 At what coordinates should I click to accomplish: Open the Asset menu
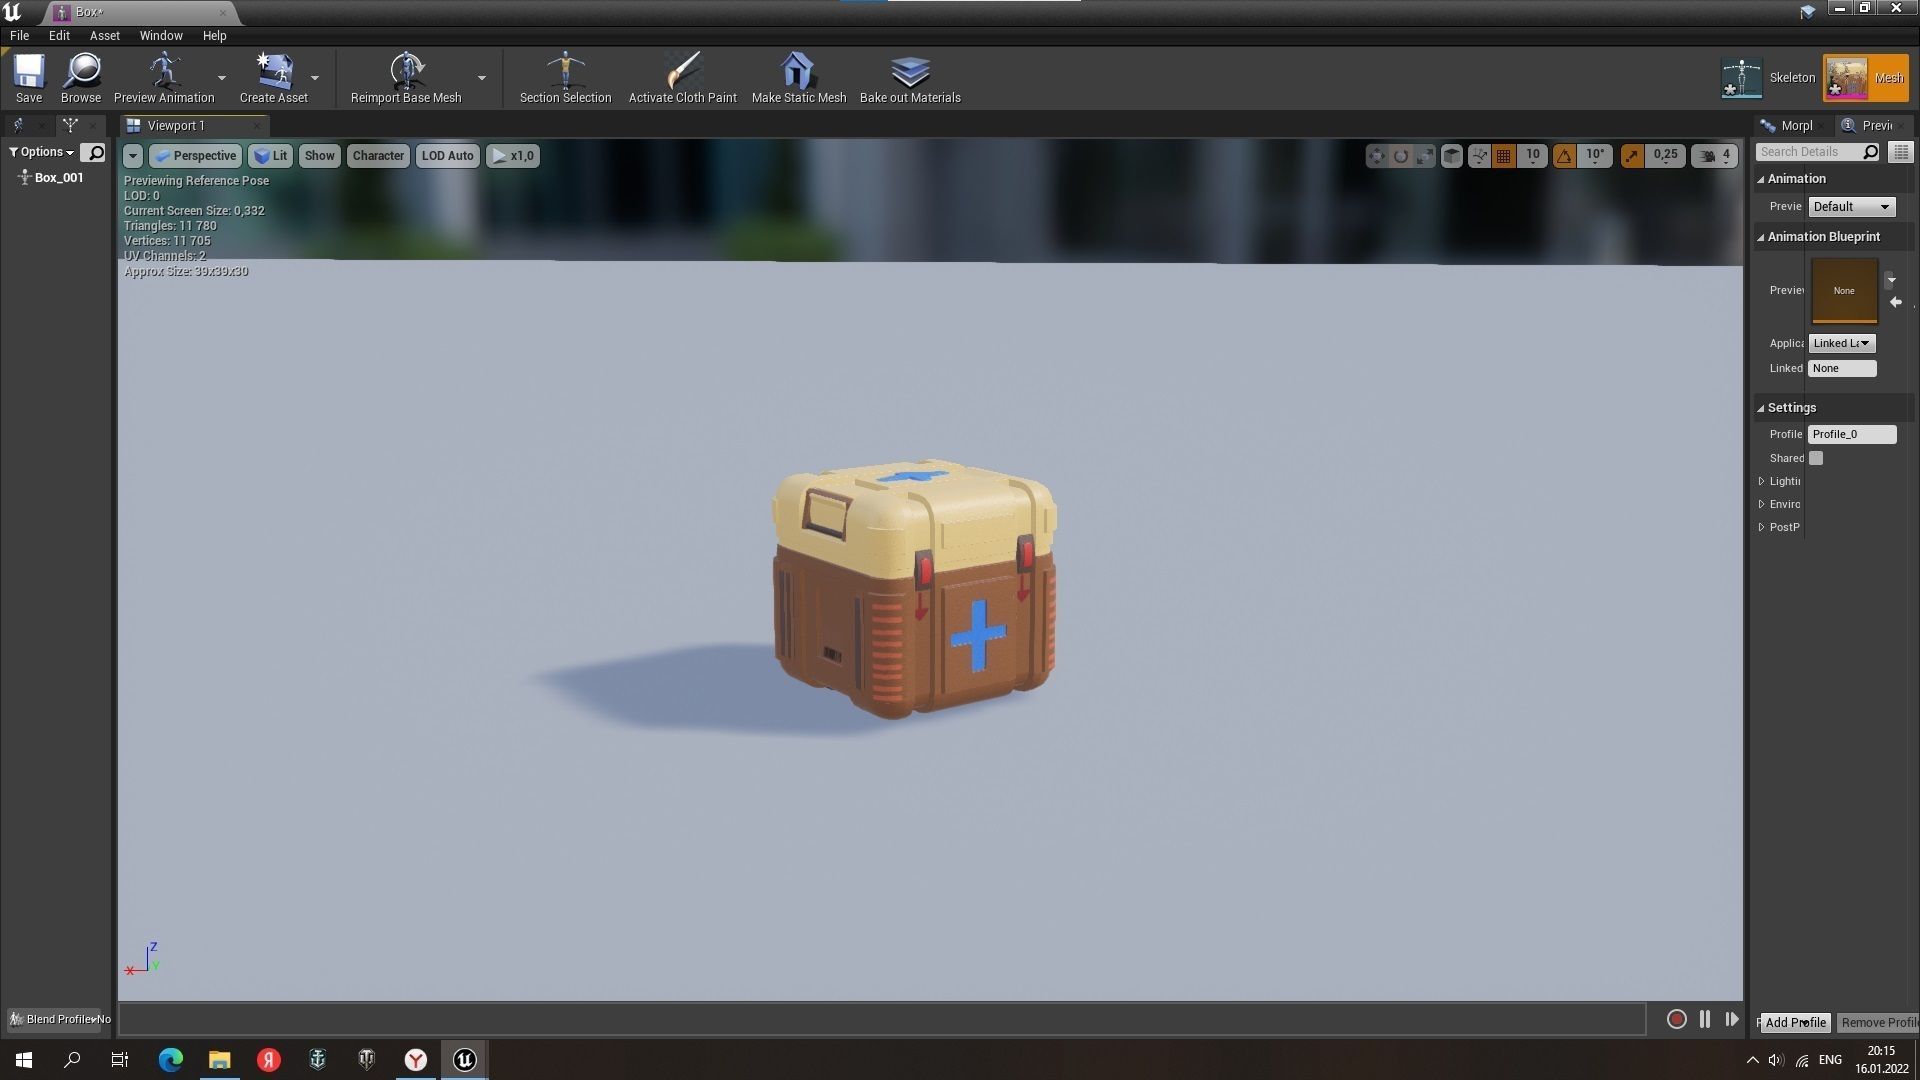click(x=105, y=35)
